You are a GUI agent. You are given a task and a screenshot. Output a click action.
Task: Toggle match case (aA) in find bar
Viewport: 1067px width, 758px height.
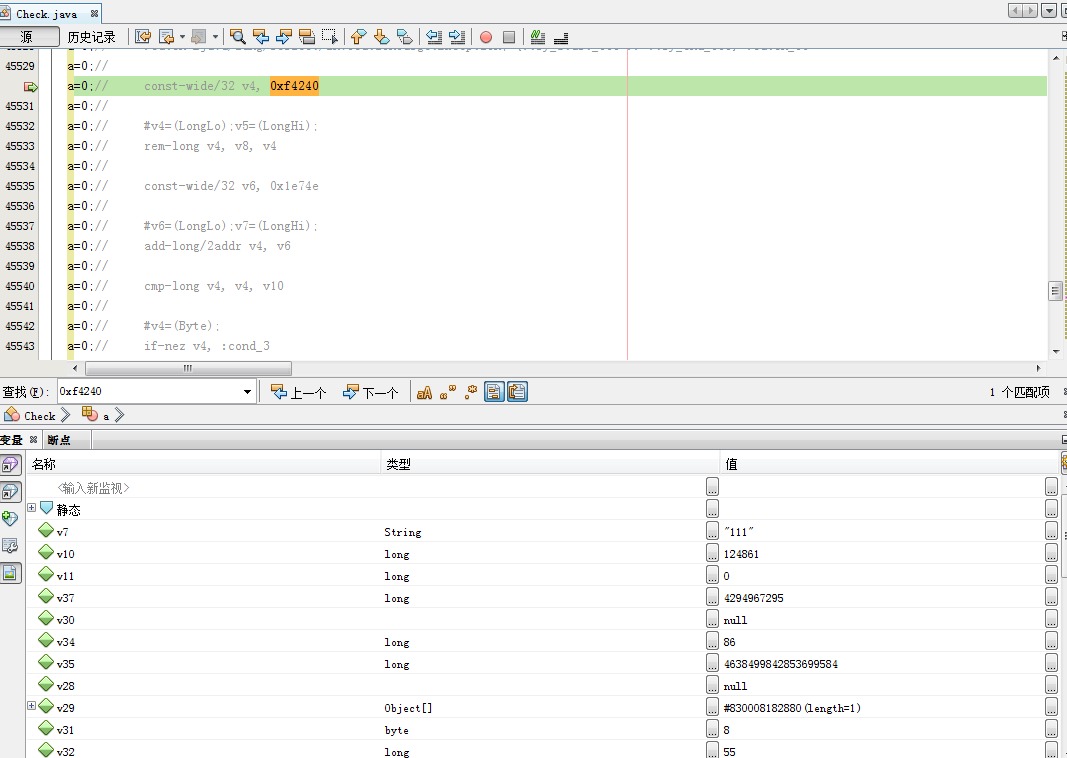click(424, 393)
